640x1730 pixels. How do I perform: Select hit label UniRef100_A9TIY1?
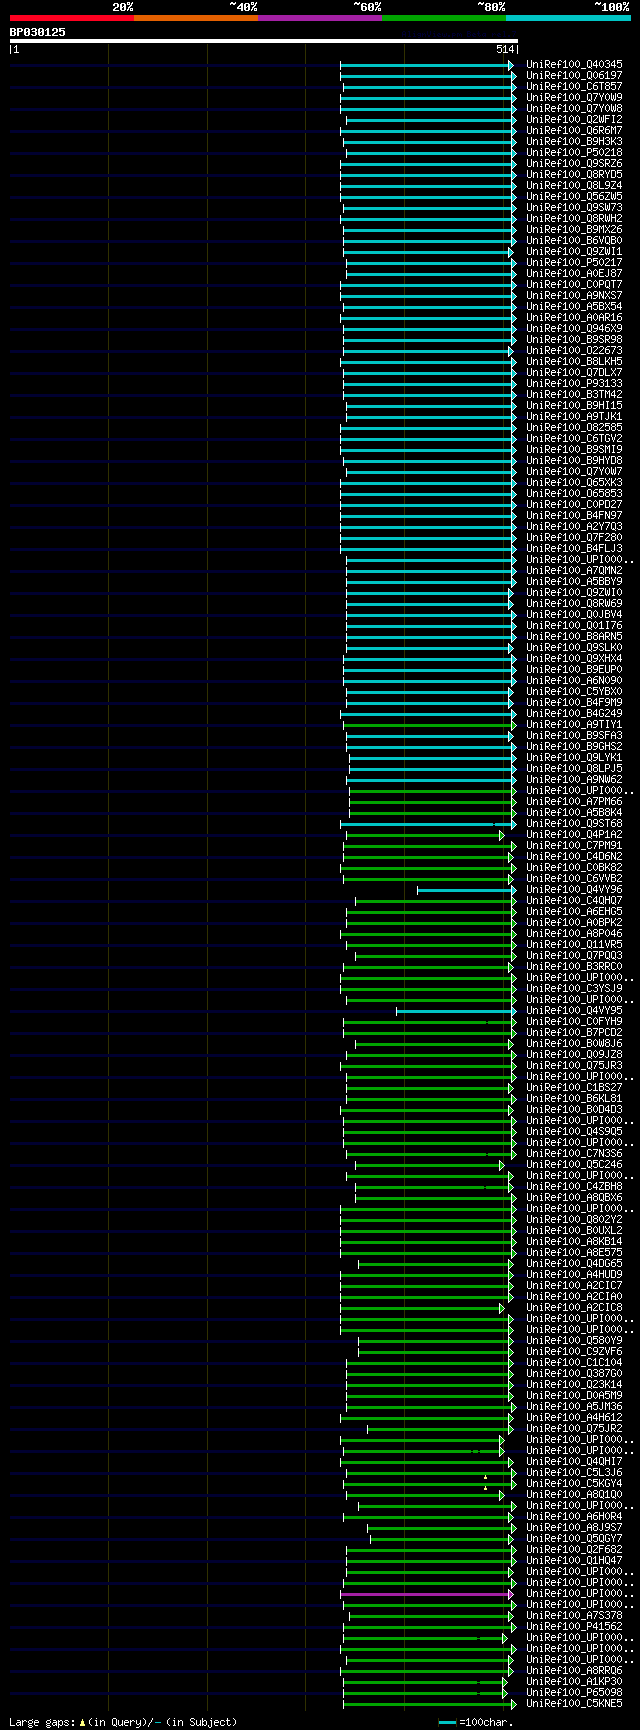coord(574,725)
